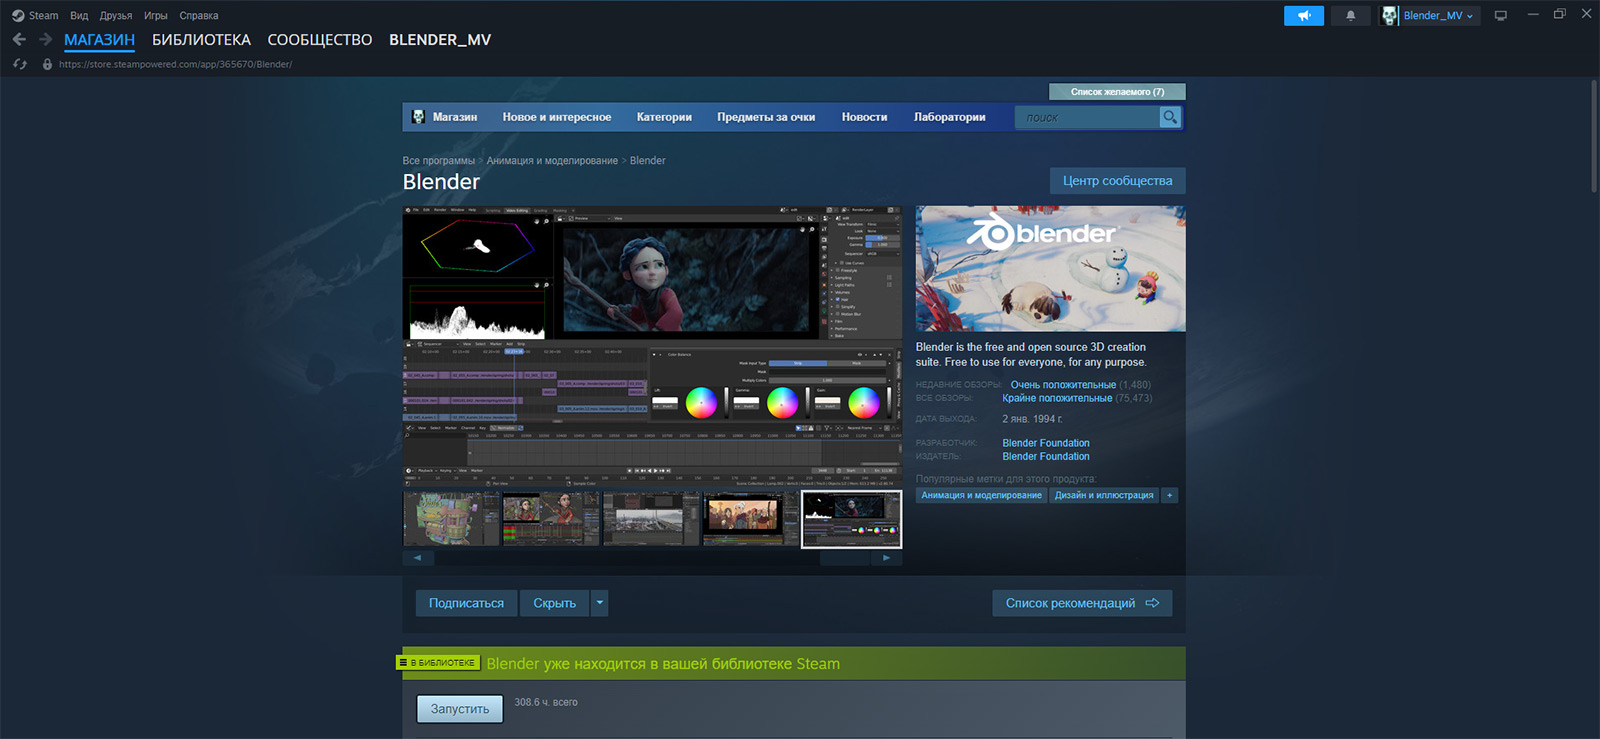Viewport: 1600px width, 739px height.
Task: Click the main video editing screenshot
Action: pyautogui.click(x=652, y=347)
